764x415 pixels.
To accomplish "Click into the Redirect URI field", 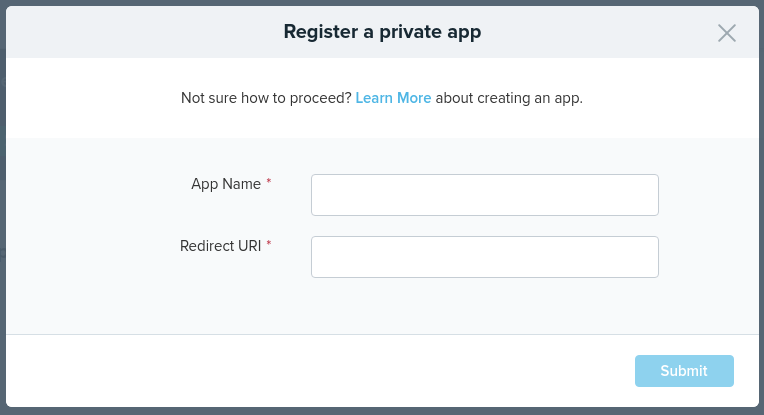I will [484, 257].
